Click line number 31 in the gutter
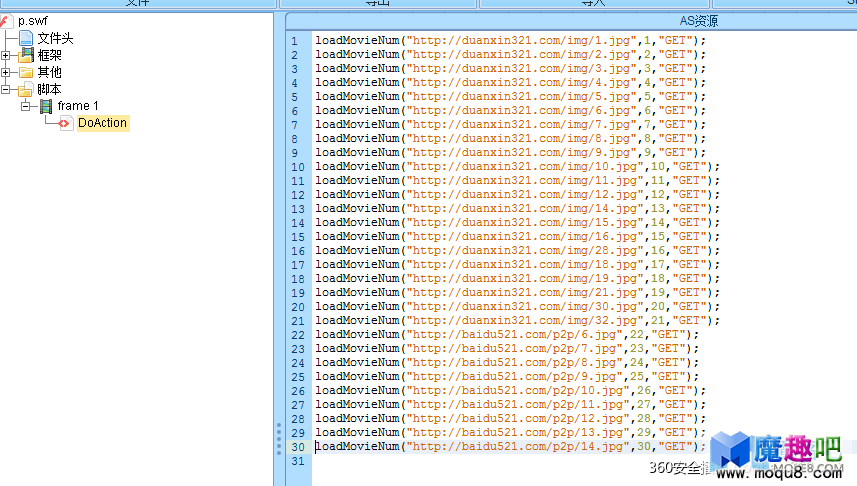The image size is (857, 486). click(298, 461)
